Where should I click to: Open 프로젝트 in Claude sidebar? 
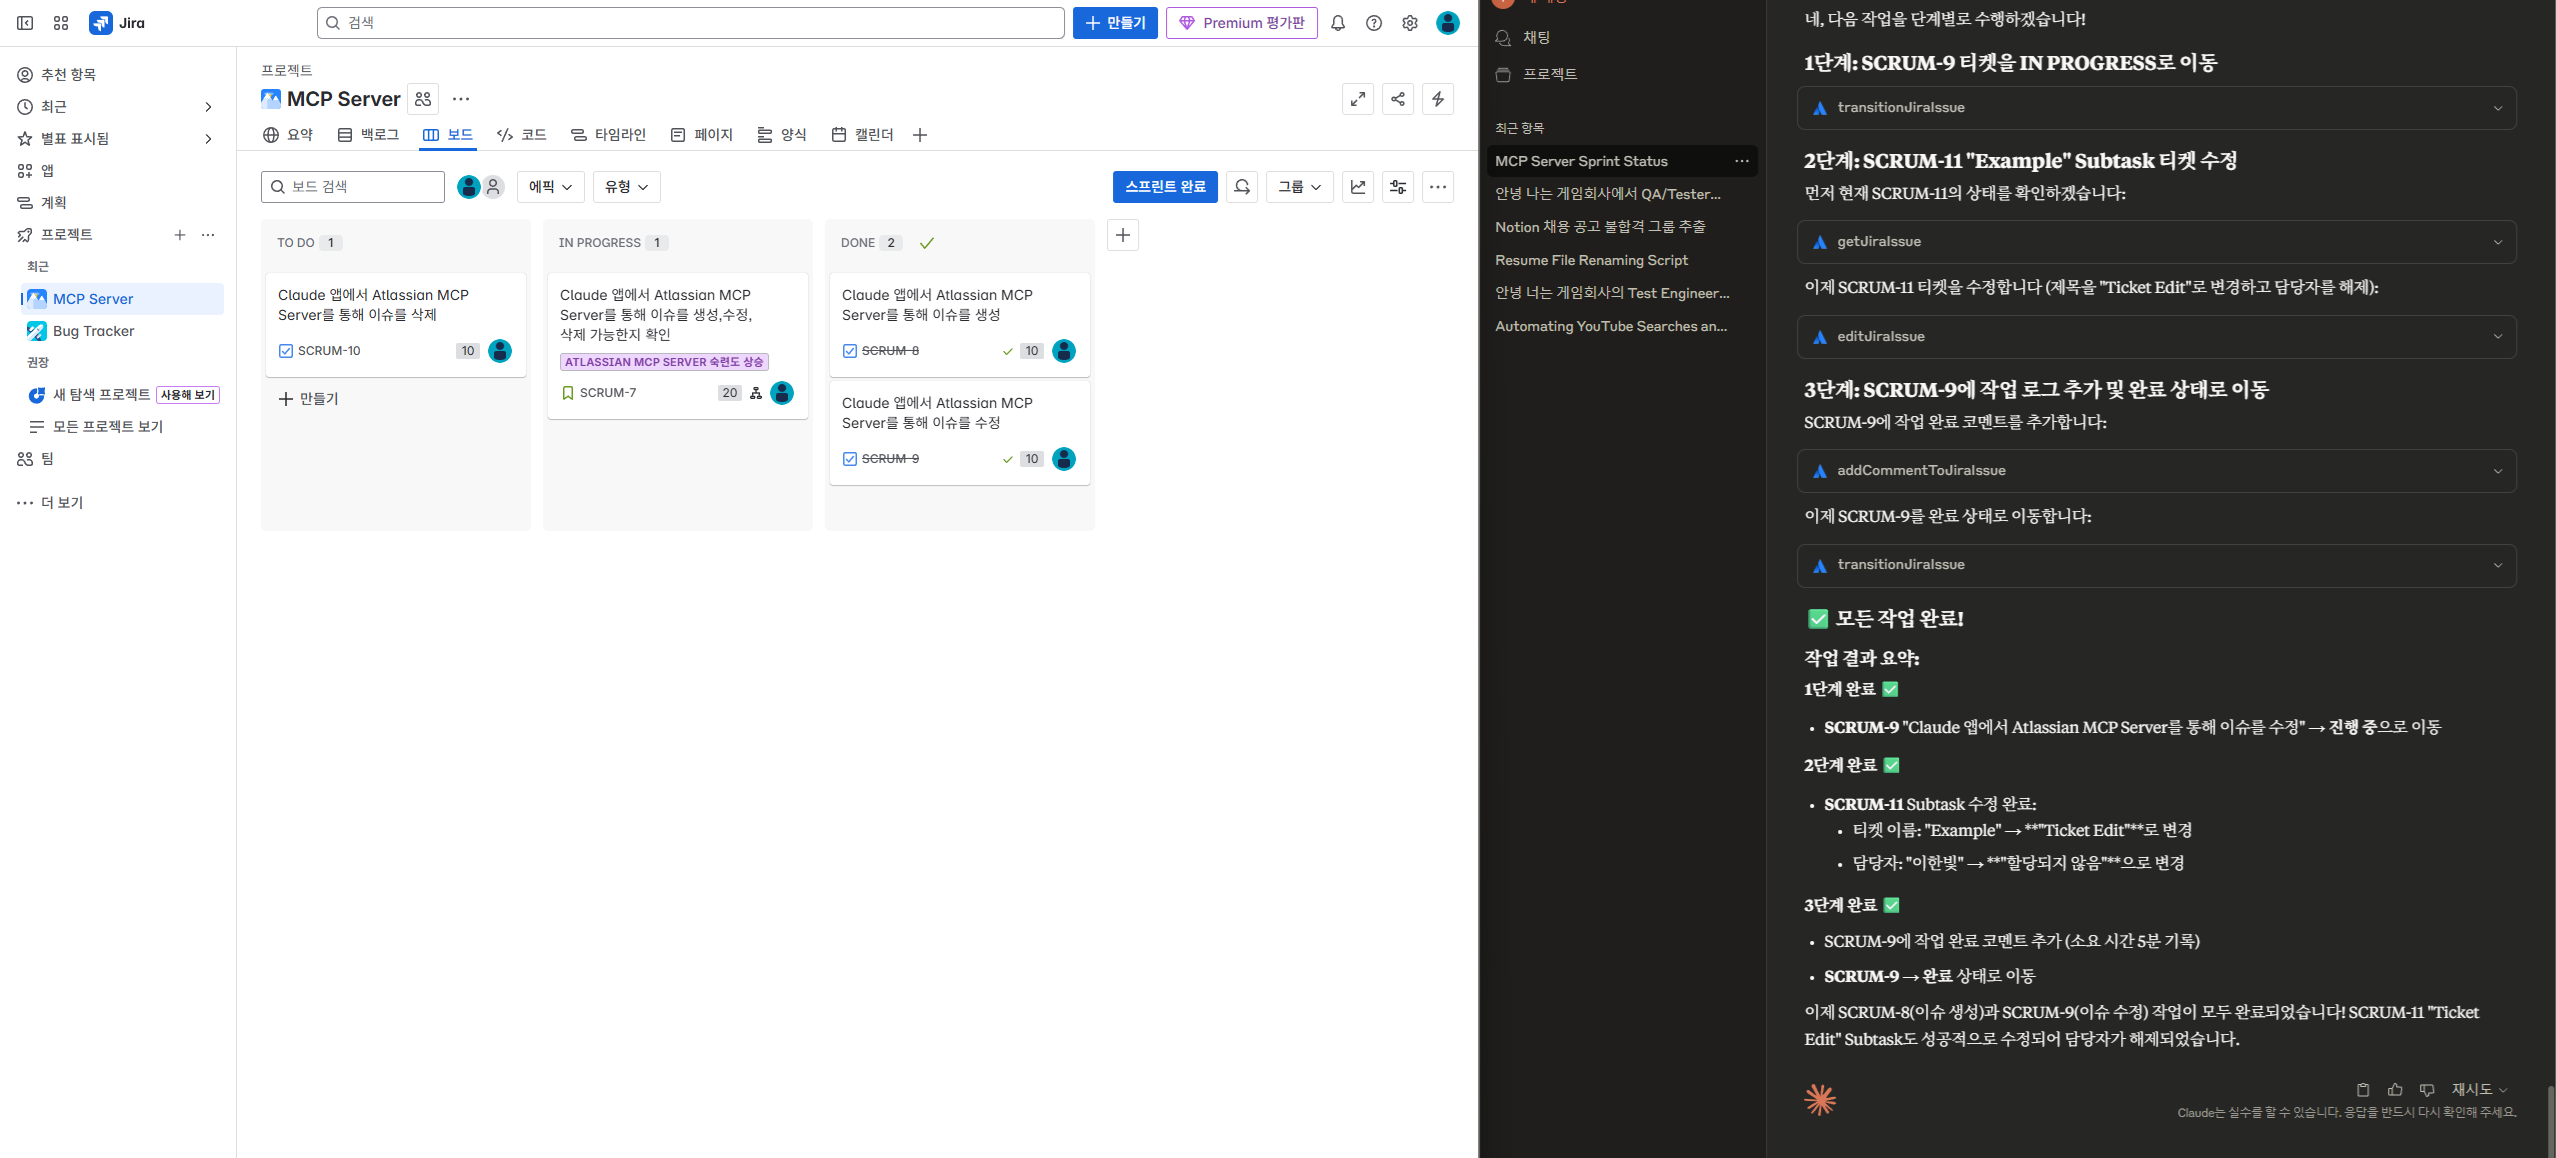click(1550, 75)
